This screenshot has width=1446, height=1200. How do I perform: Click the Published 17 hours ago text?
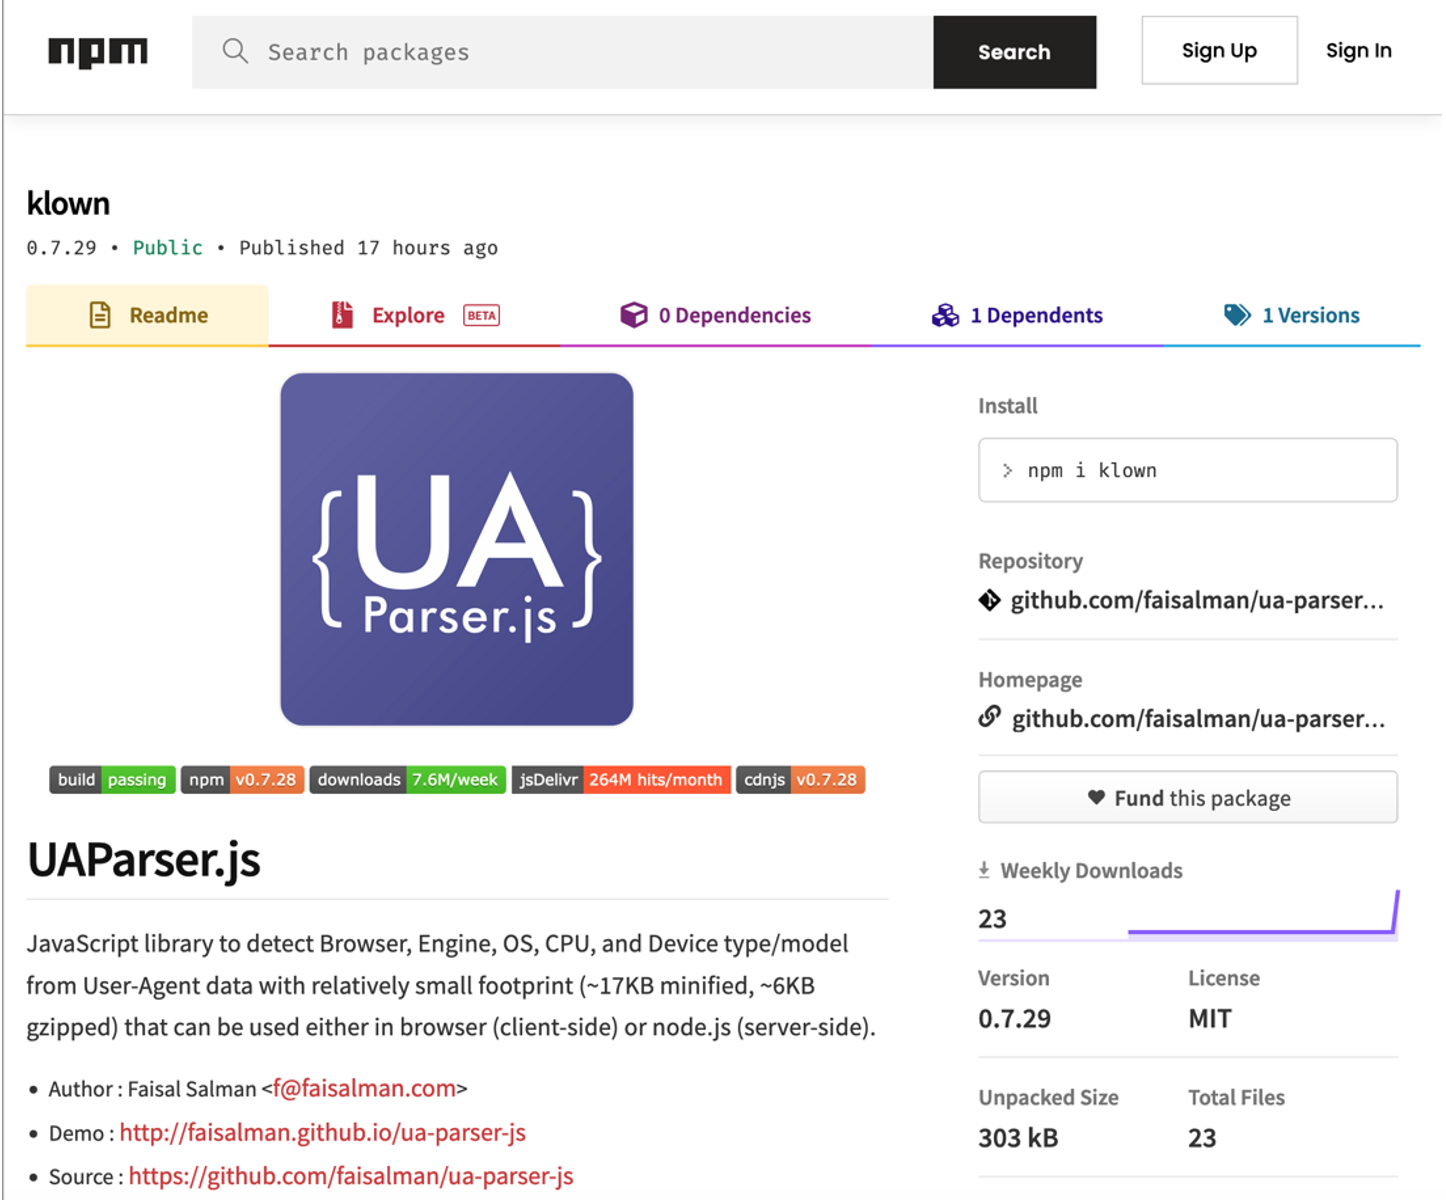[x=368, y=247]
